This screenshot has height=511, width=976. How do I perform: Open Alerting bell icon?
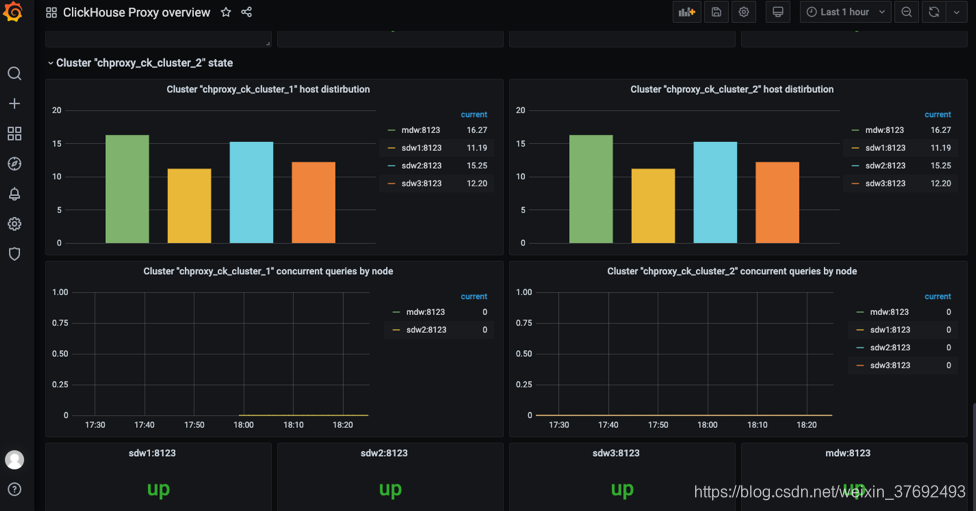[14, 194]
